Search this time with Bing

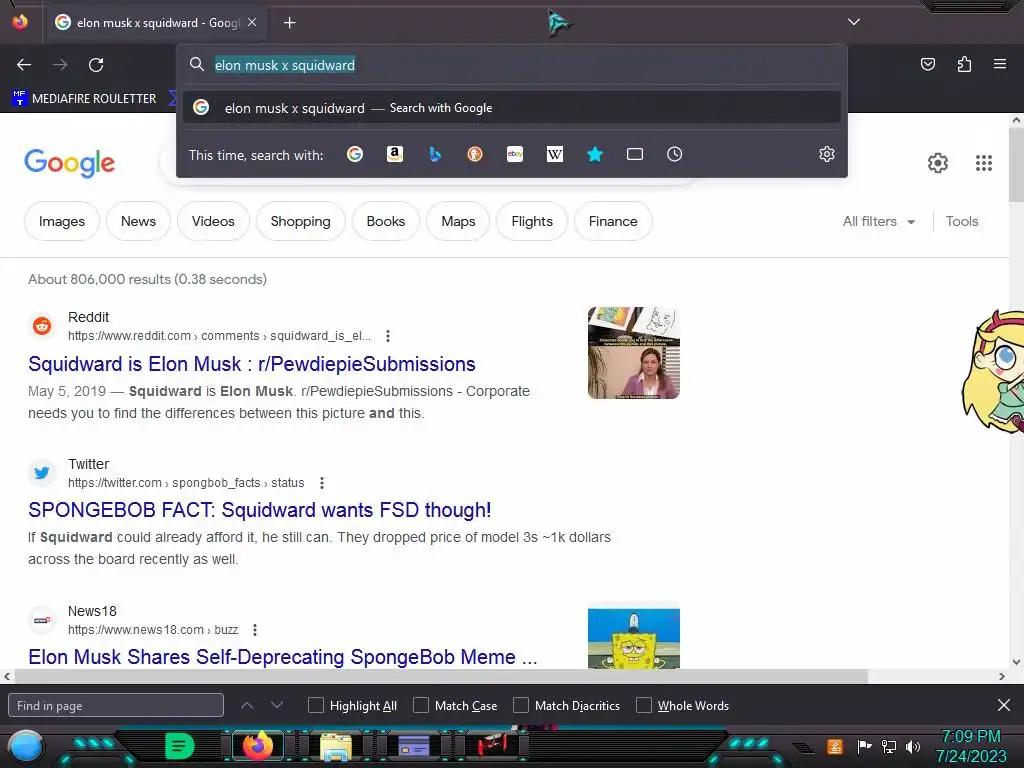pos(435,154)
